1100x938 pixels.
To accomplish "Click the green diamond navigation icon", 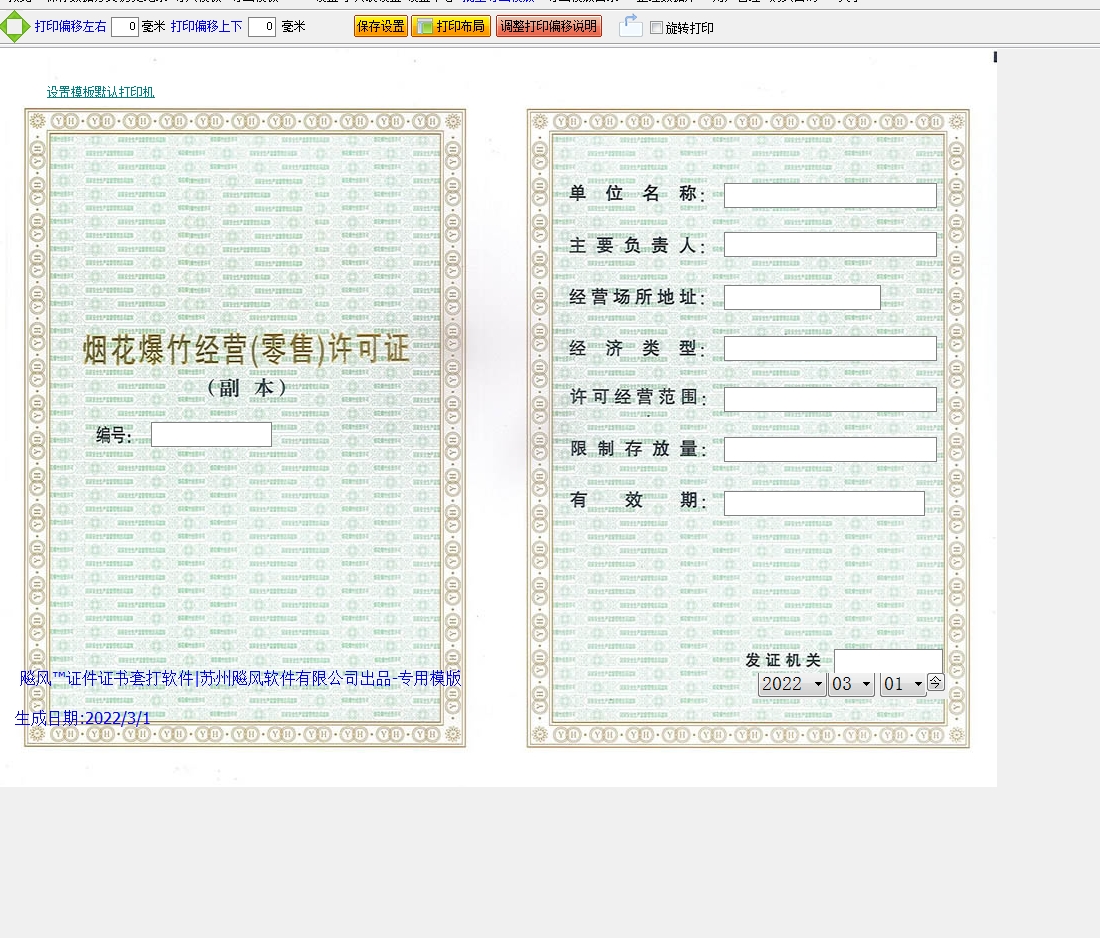I will point(14,27).
